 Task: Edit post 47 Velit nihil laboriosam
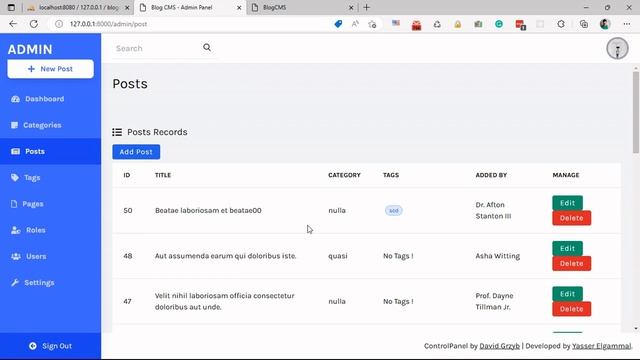tap(567, 294)
